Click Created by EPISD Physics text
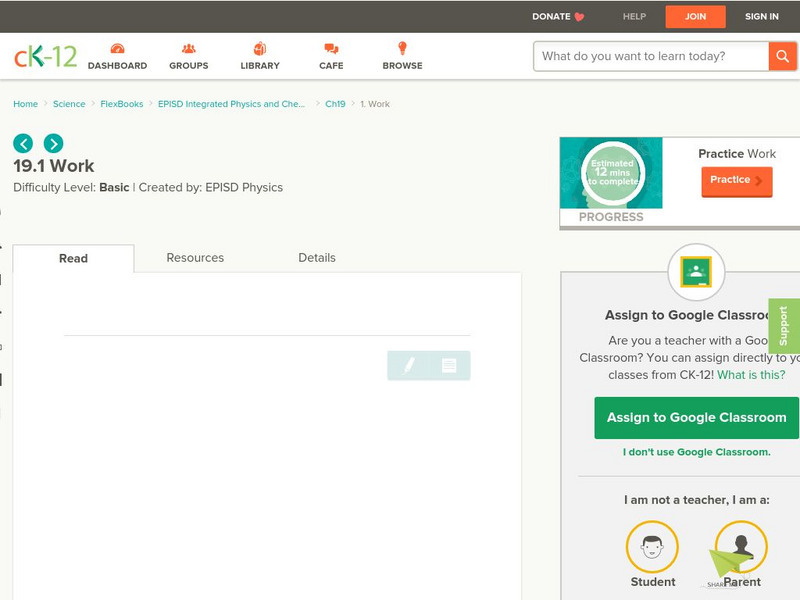Viewport: 800px width, 600px height. click(x=211, y=187)
